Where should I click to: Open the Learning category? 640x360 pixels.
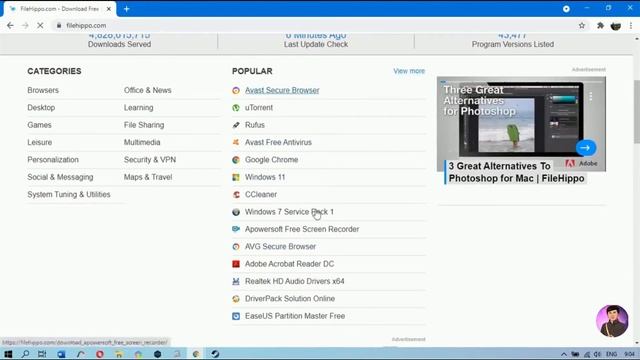[x=138, y=108]
